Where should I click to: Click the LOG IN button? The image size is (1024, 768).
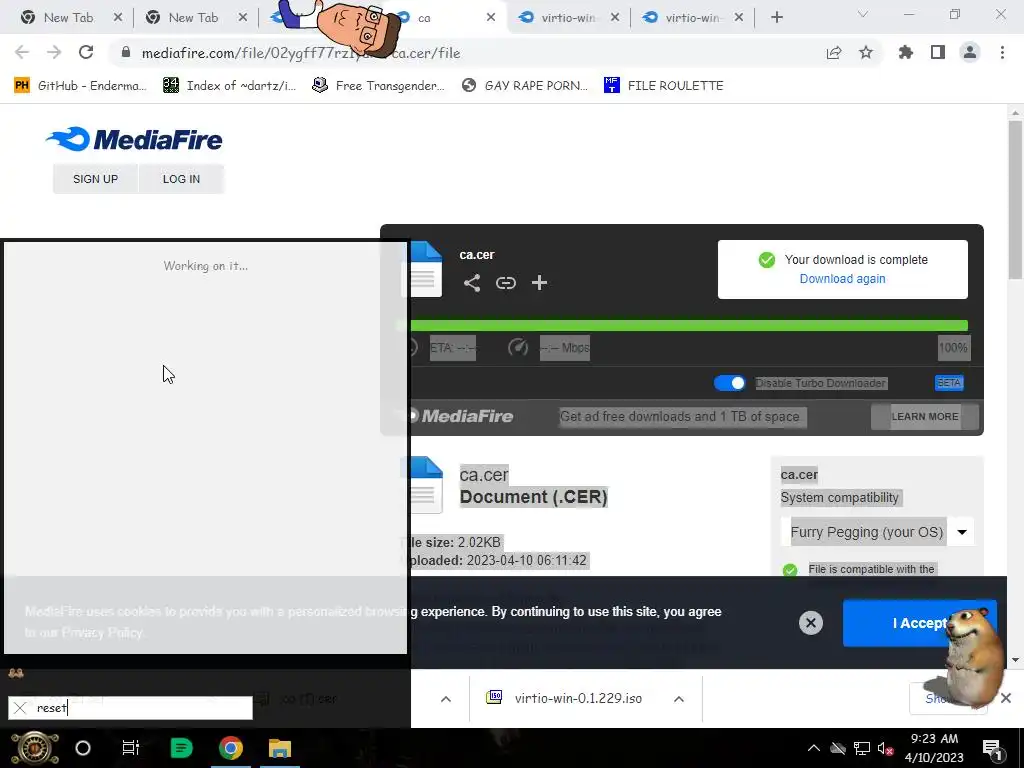click(x=181, y=179)
